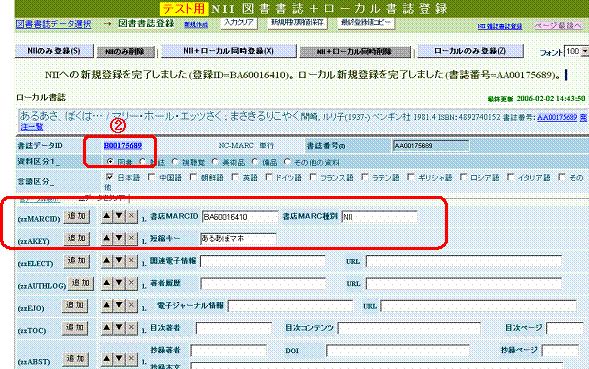The width and height of the screenshot is (589, 369).
Task: Move zzAUTHLOG row up
Action: coord(107,283)
